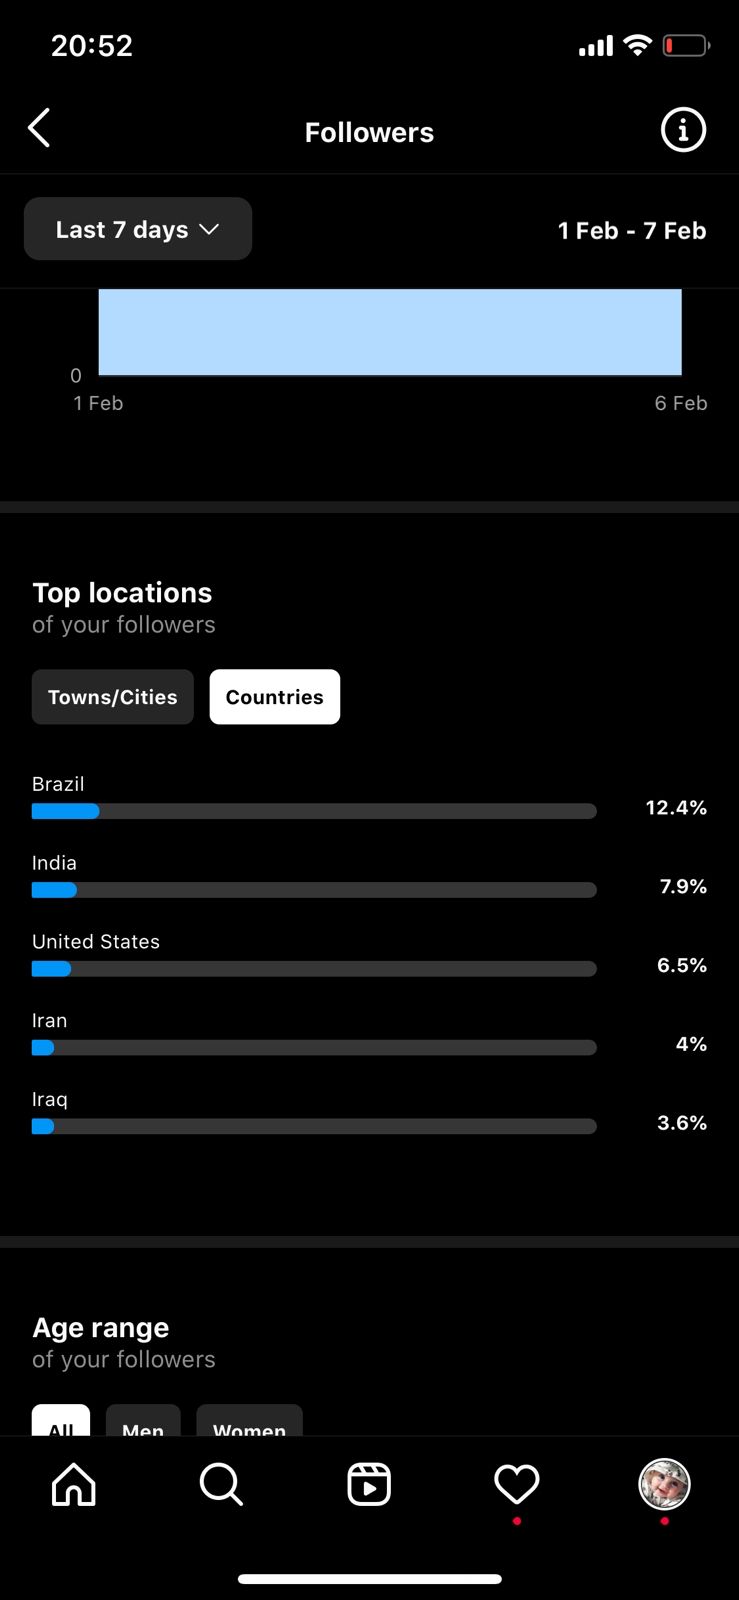Tap the follower growth chart area
739x1600 pixels.
[390, 332]
